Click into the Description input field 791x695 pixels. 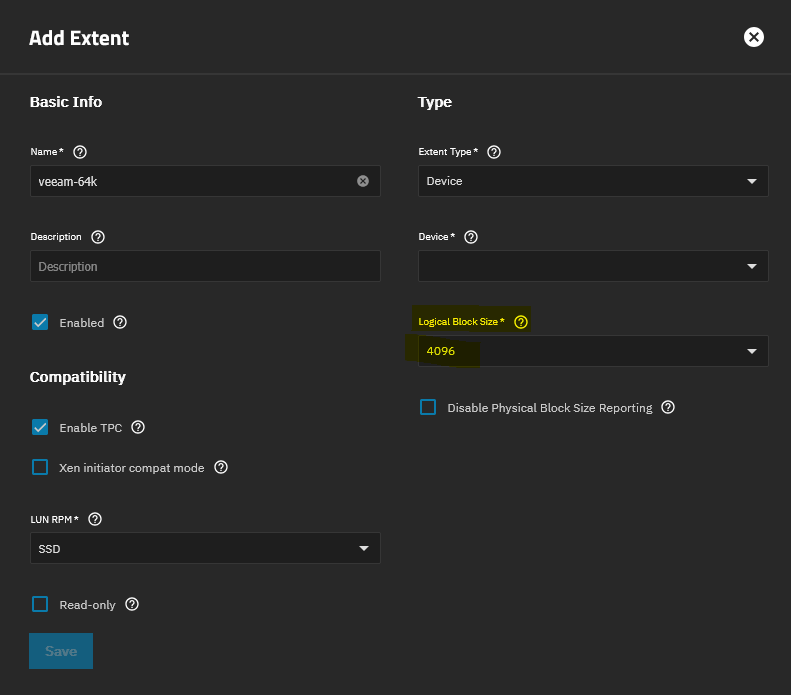pyautogui.click(x=205, y=266)
